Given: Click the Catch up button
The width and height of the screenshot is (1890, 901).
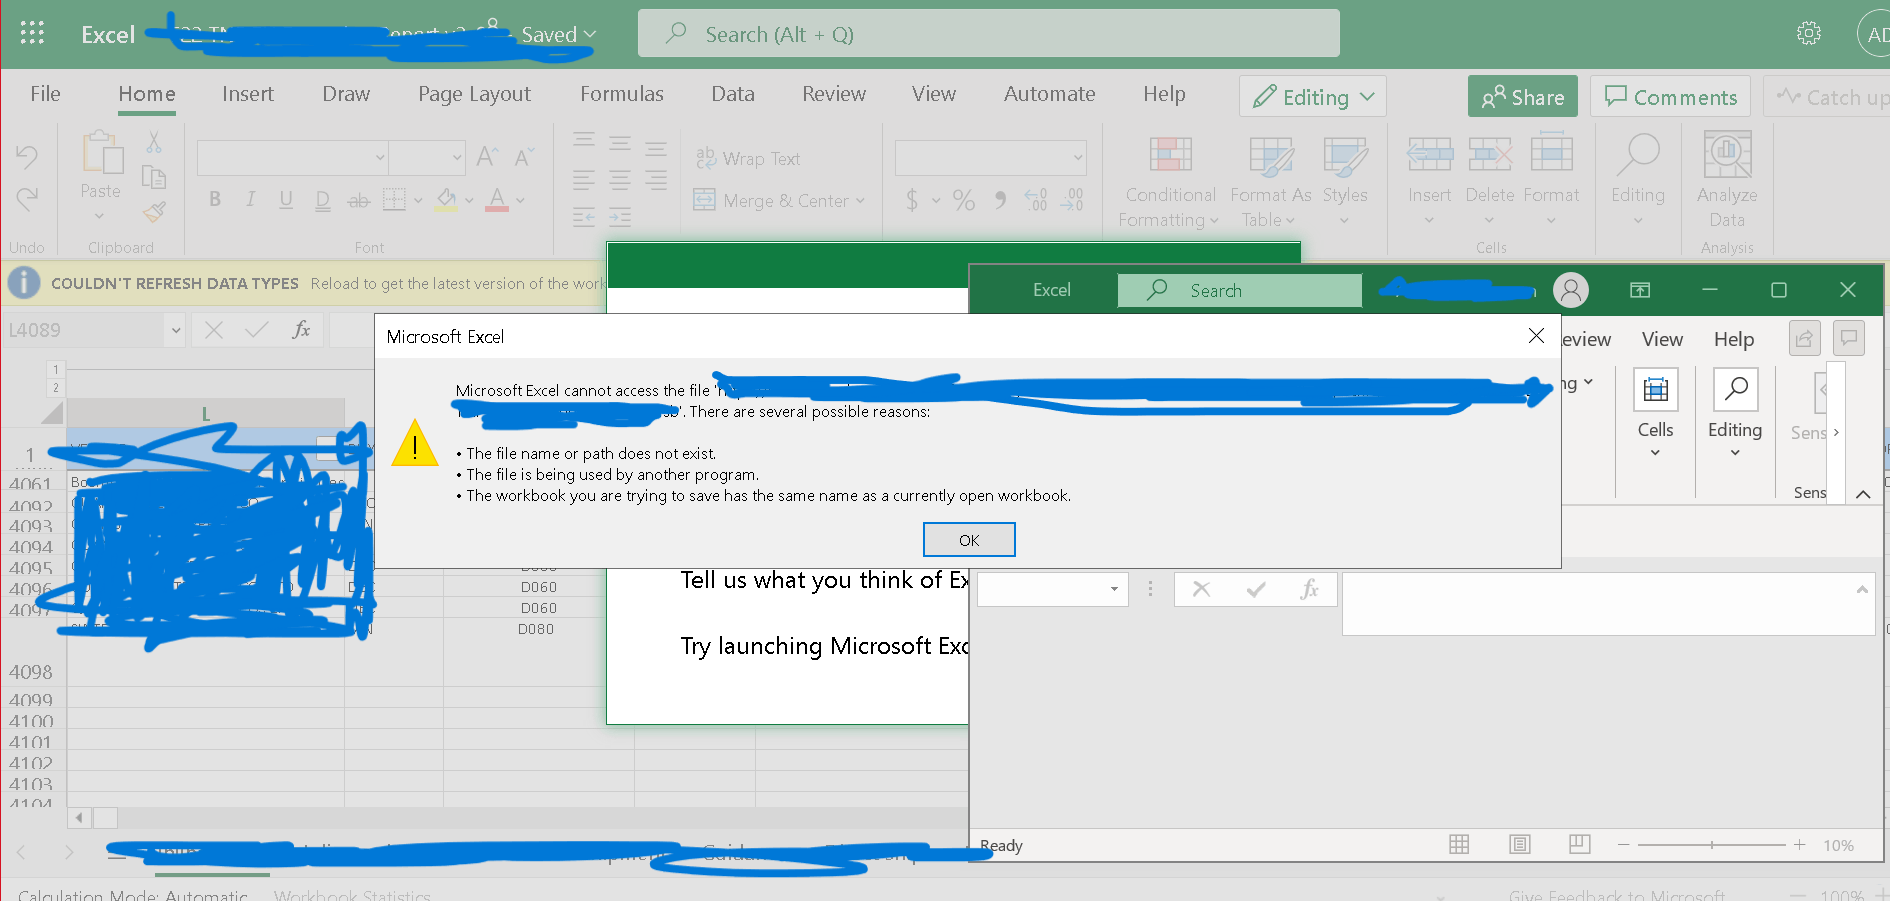Looking at the screenshot, I should pyautogui.click(x=1827, y=97).
